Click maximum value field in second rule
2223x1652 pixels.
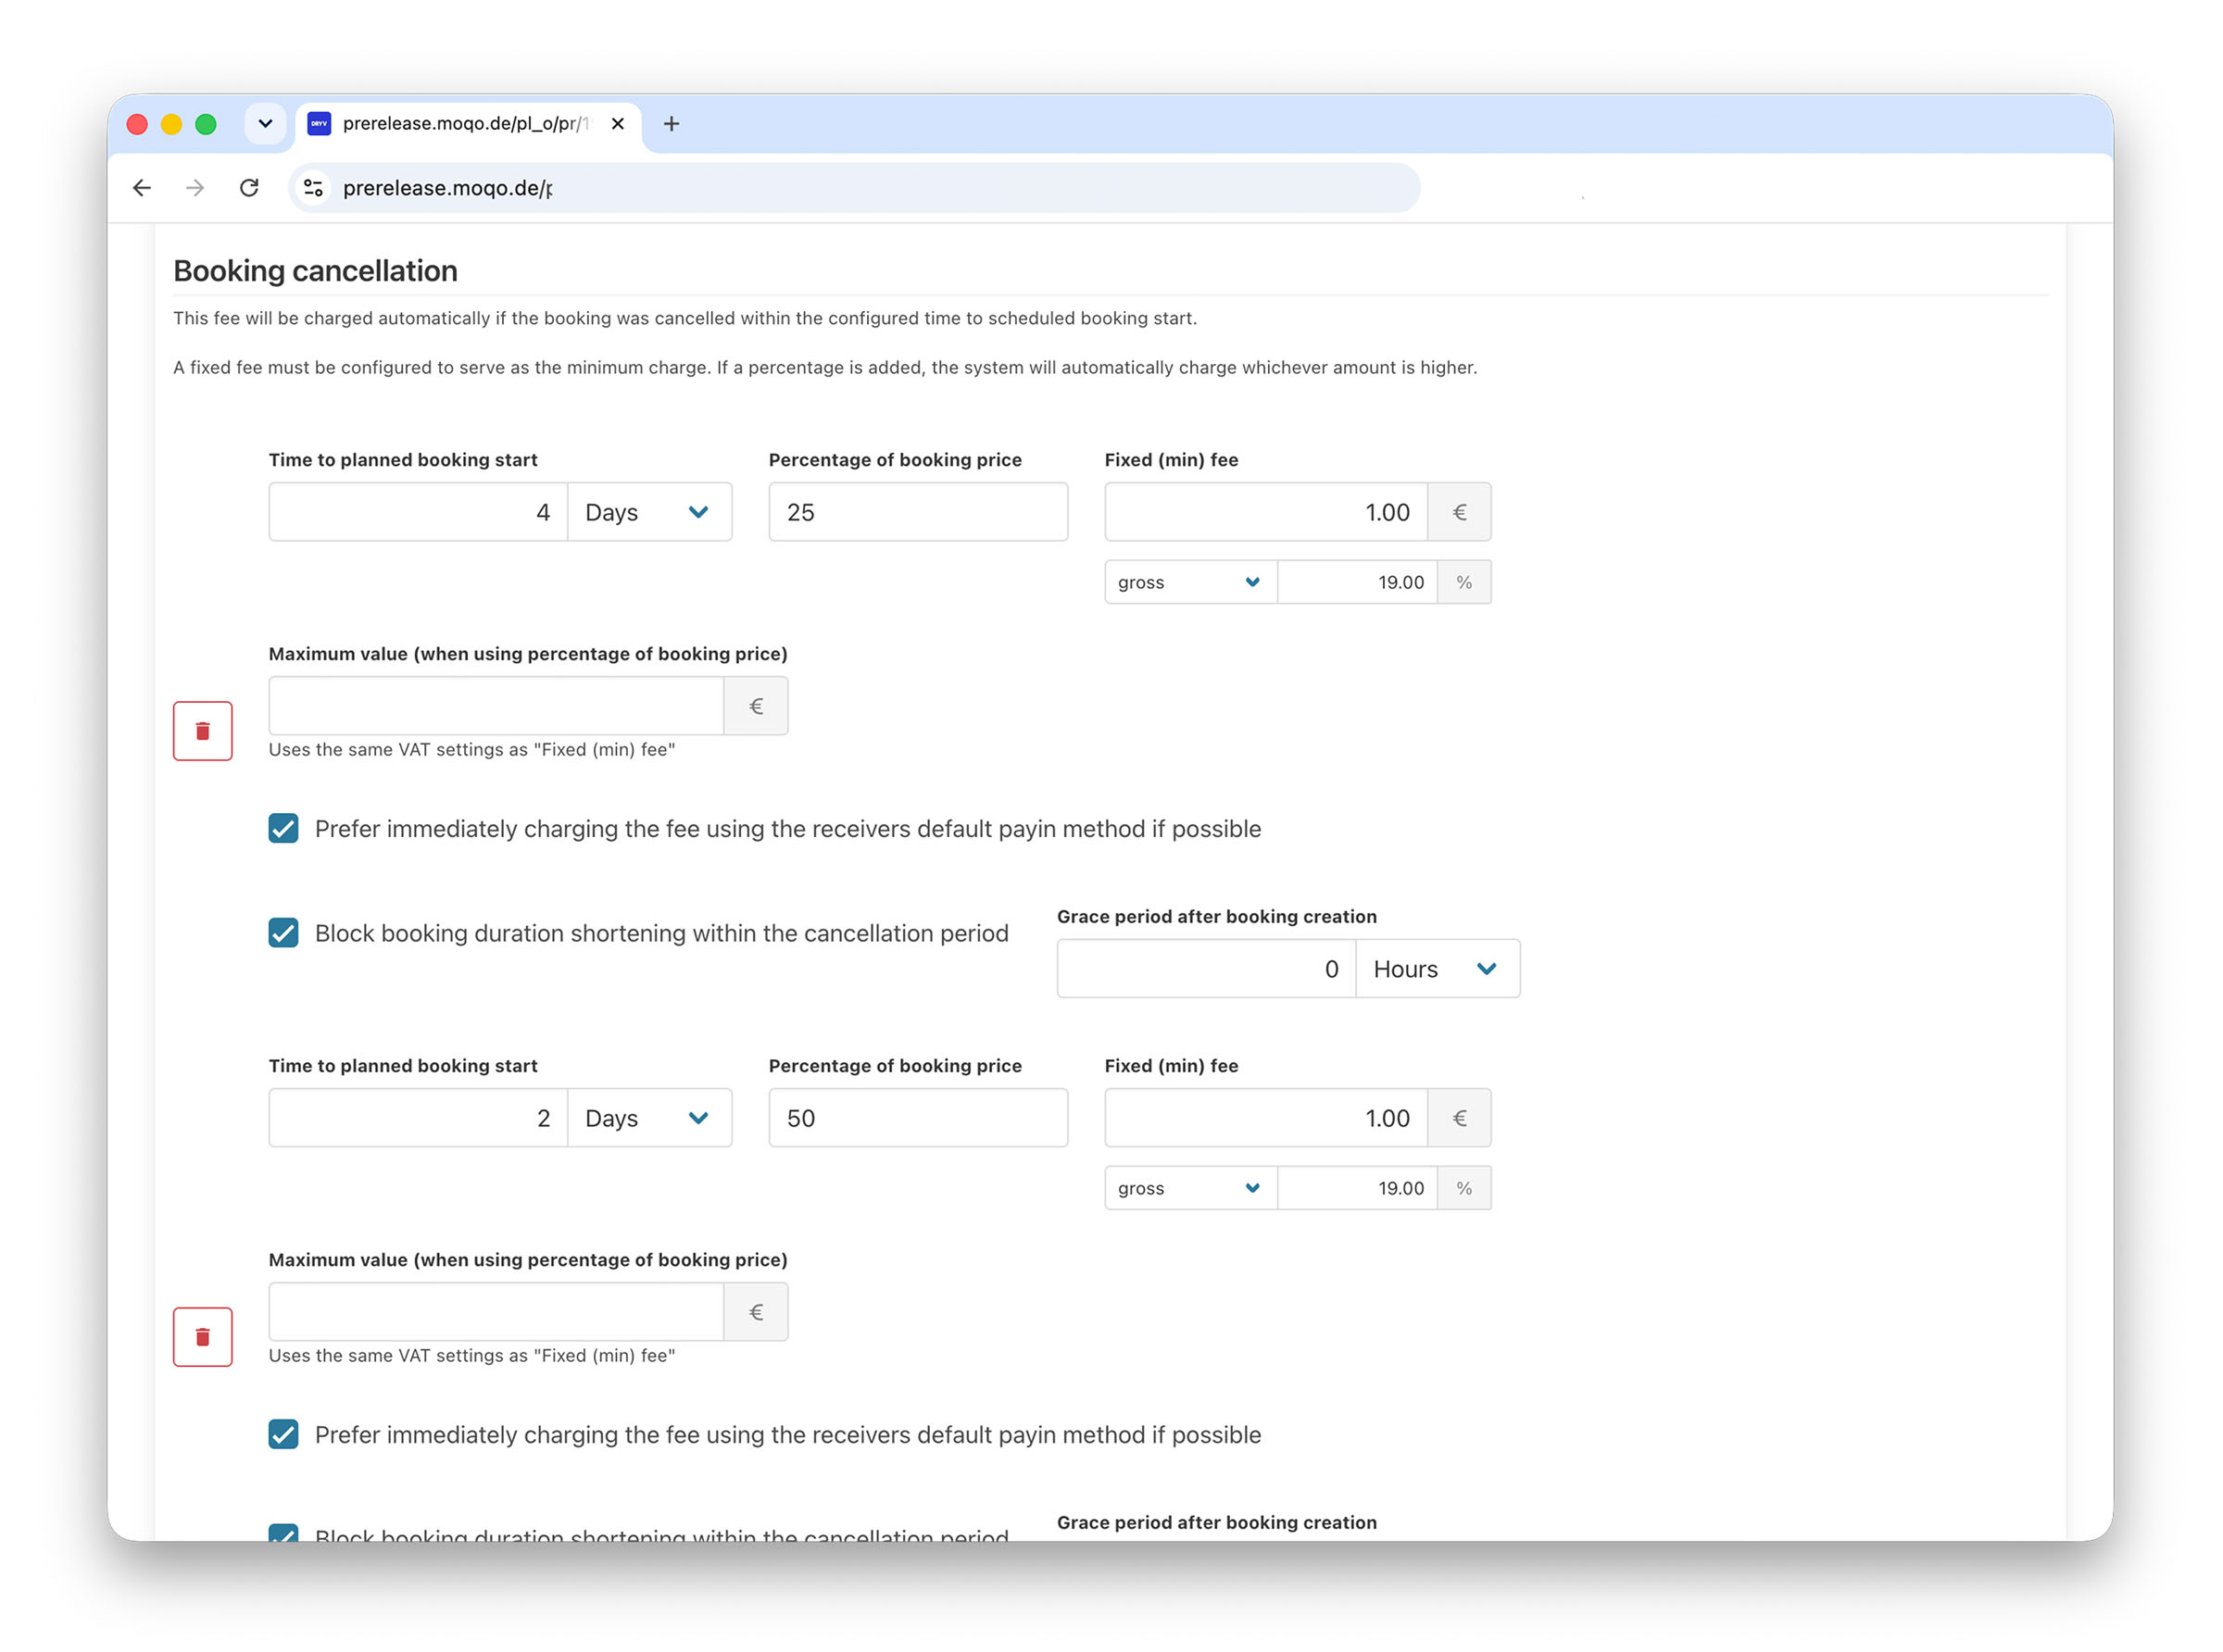pyautogui.click(x=496, y=1312)
